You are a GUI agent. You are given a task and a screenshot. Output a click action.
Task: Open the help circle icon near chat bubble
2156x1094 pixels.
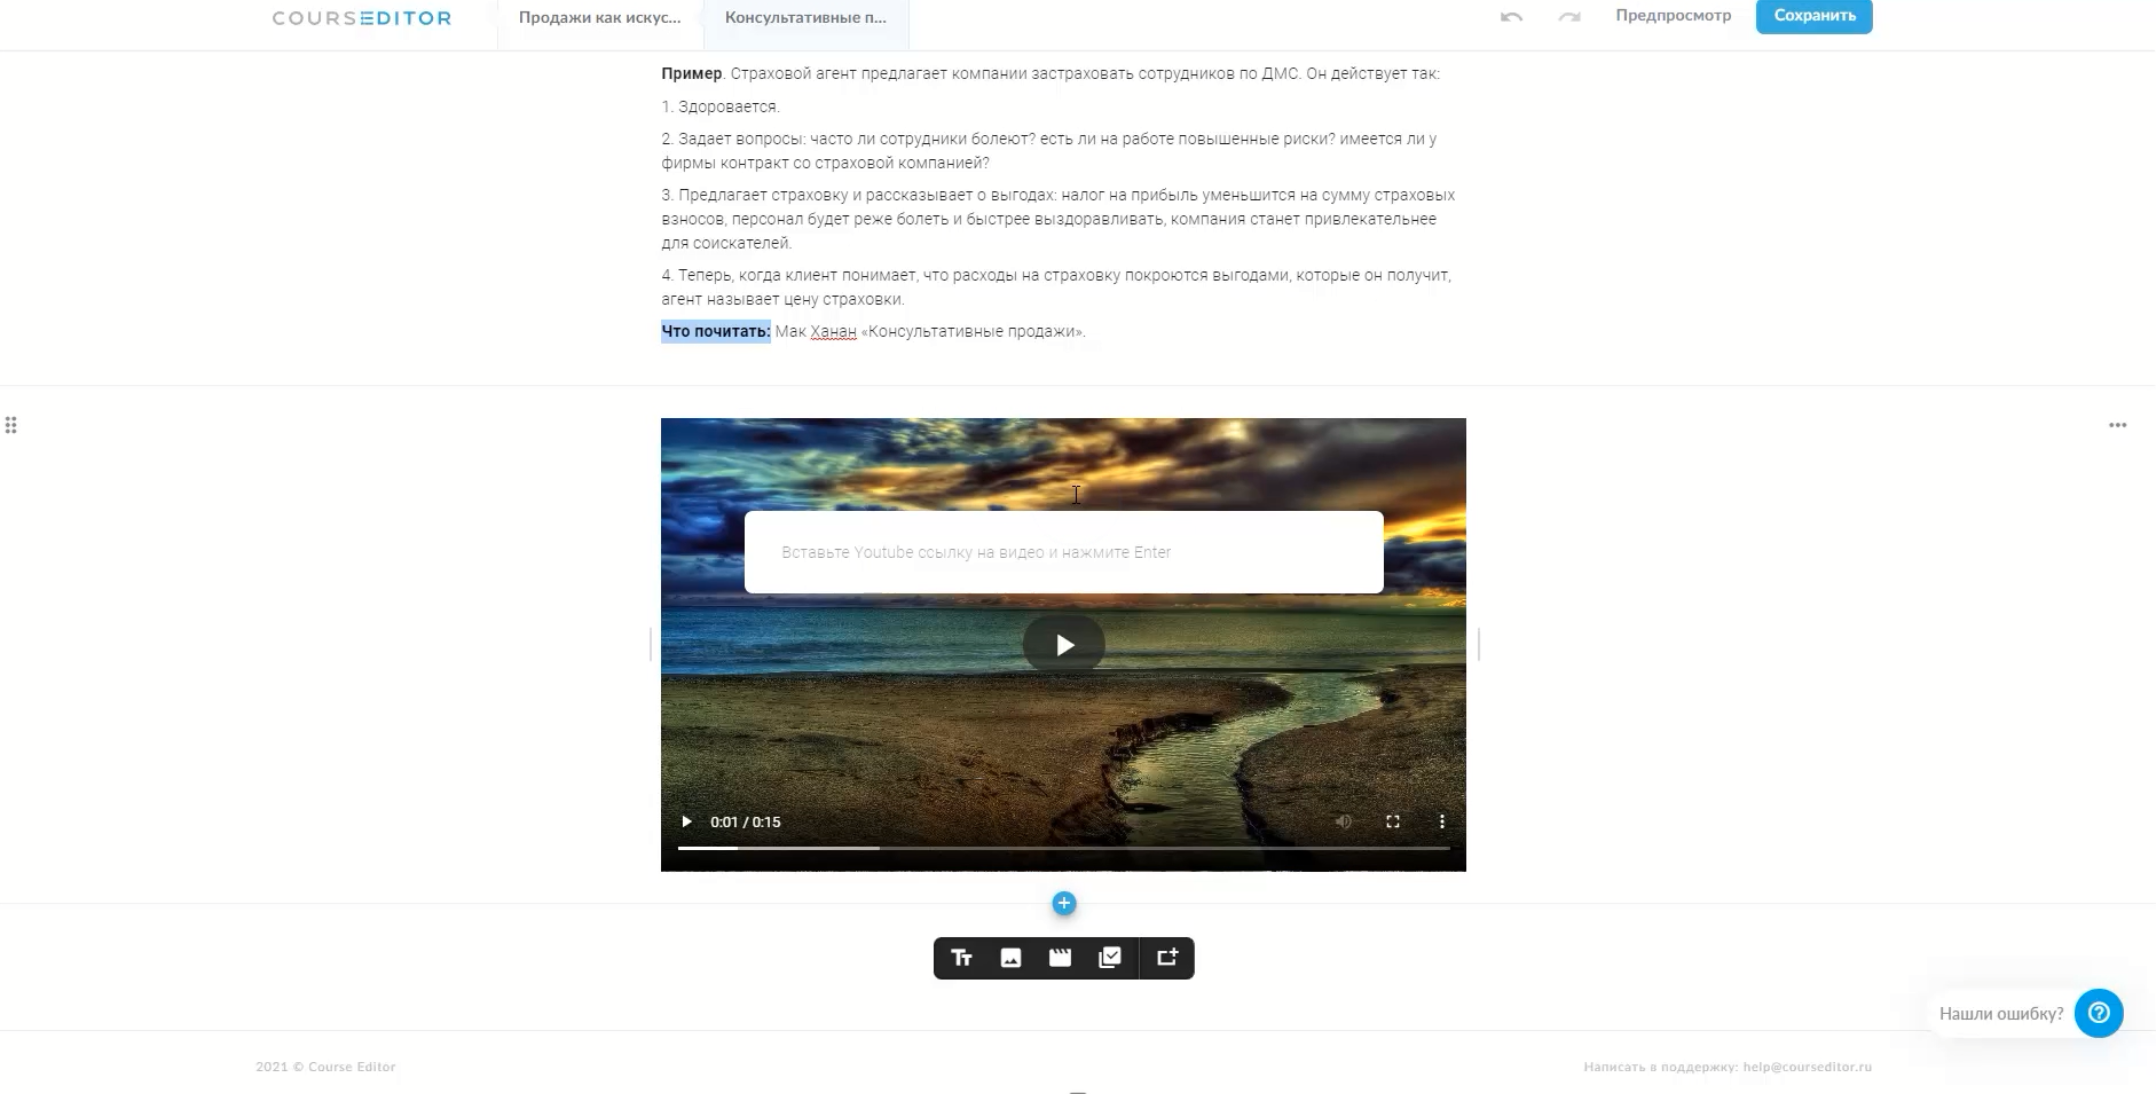(x=2098, y=1013)
